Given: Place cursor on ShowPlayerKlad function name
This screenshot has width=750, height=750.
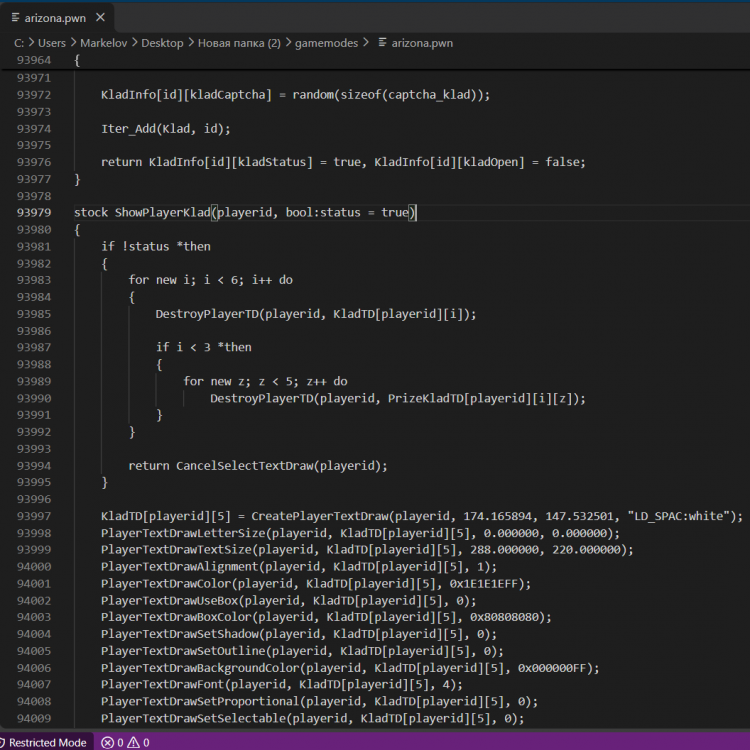Looking at the screenshot, I should click(x=163, y=212).
